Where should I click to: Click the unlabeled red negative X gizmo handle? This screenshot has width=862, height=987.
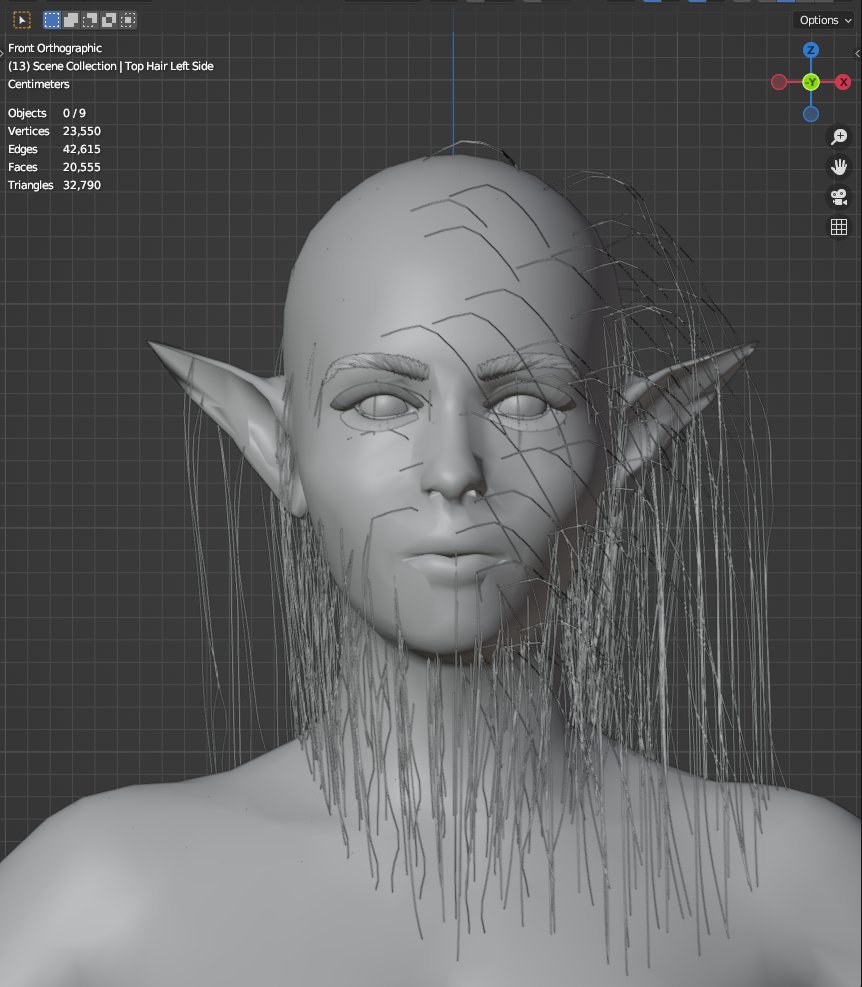779,82
